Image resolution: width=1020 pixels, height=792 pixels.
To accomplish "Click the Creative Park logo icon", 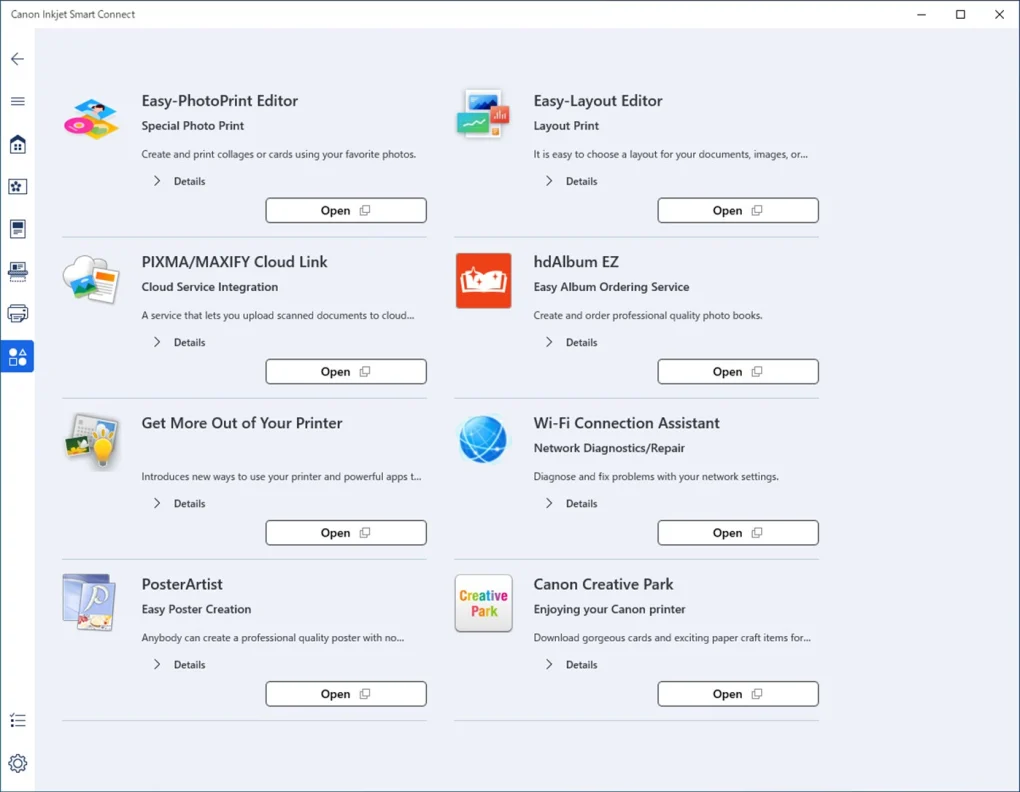I will 483,603.
